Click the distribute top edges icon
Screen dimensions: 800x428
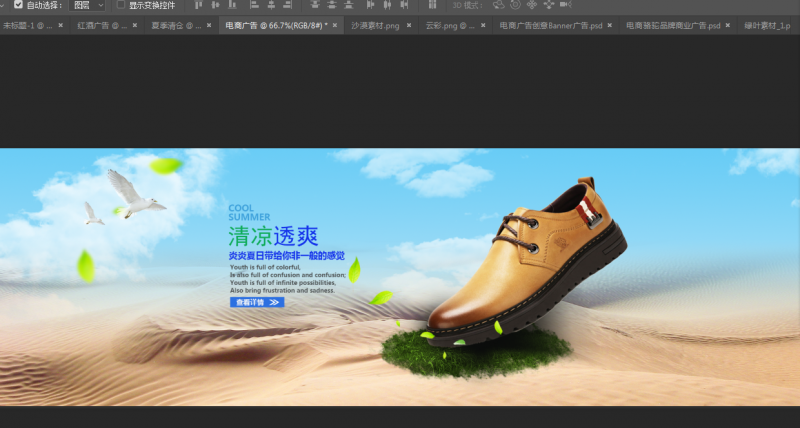(314, 5)
